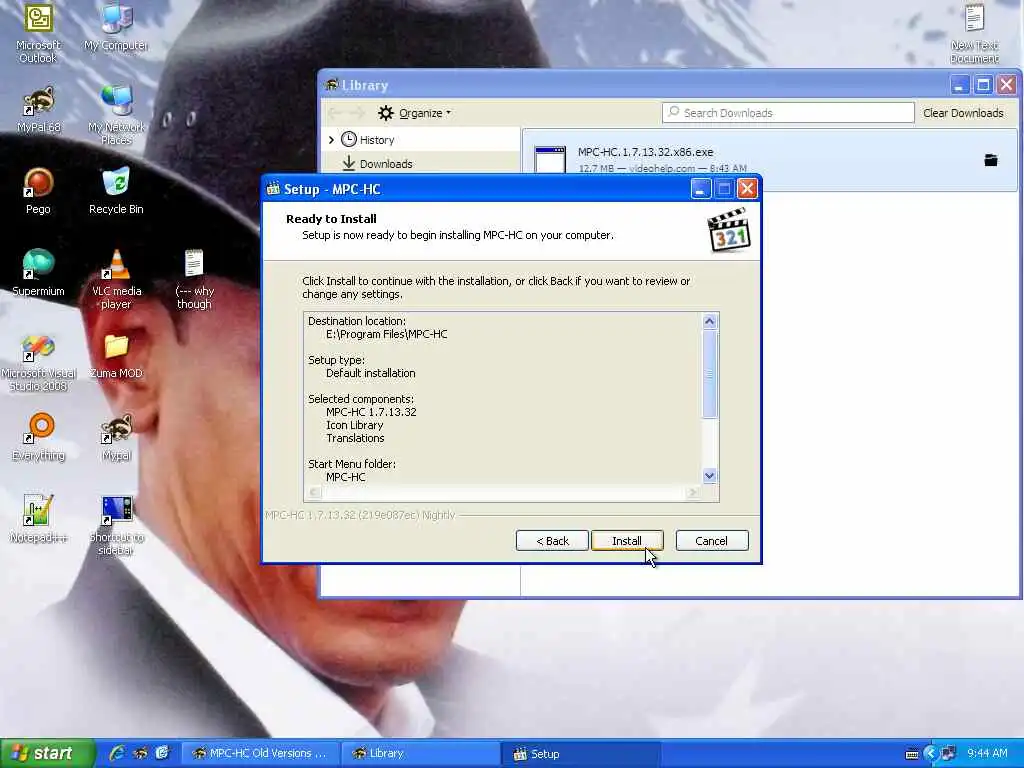Select the Notepad++ desktop shortcut
The height and width of the screenshot is (768, 1024).
[39, 519]
